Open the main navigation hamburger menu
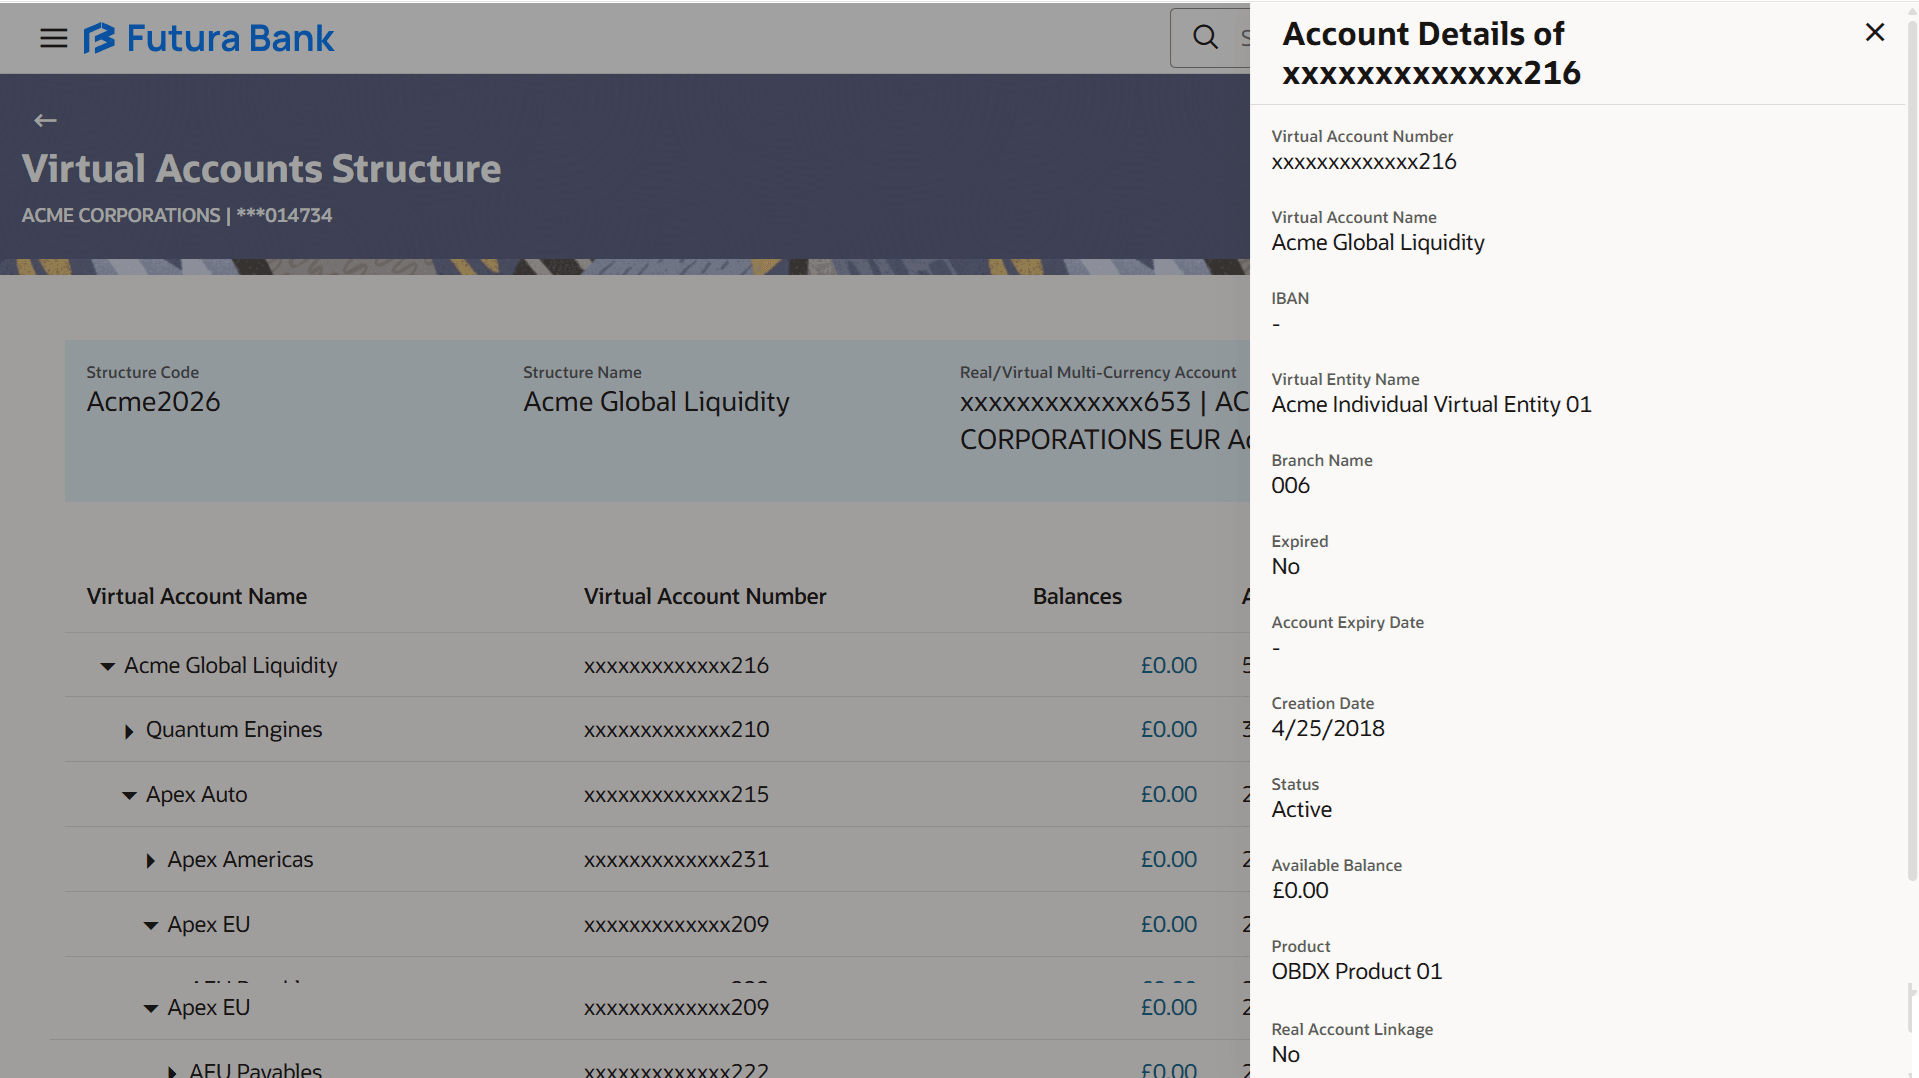 click(53, 38)
